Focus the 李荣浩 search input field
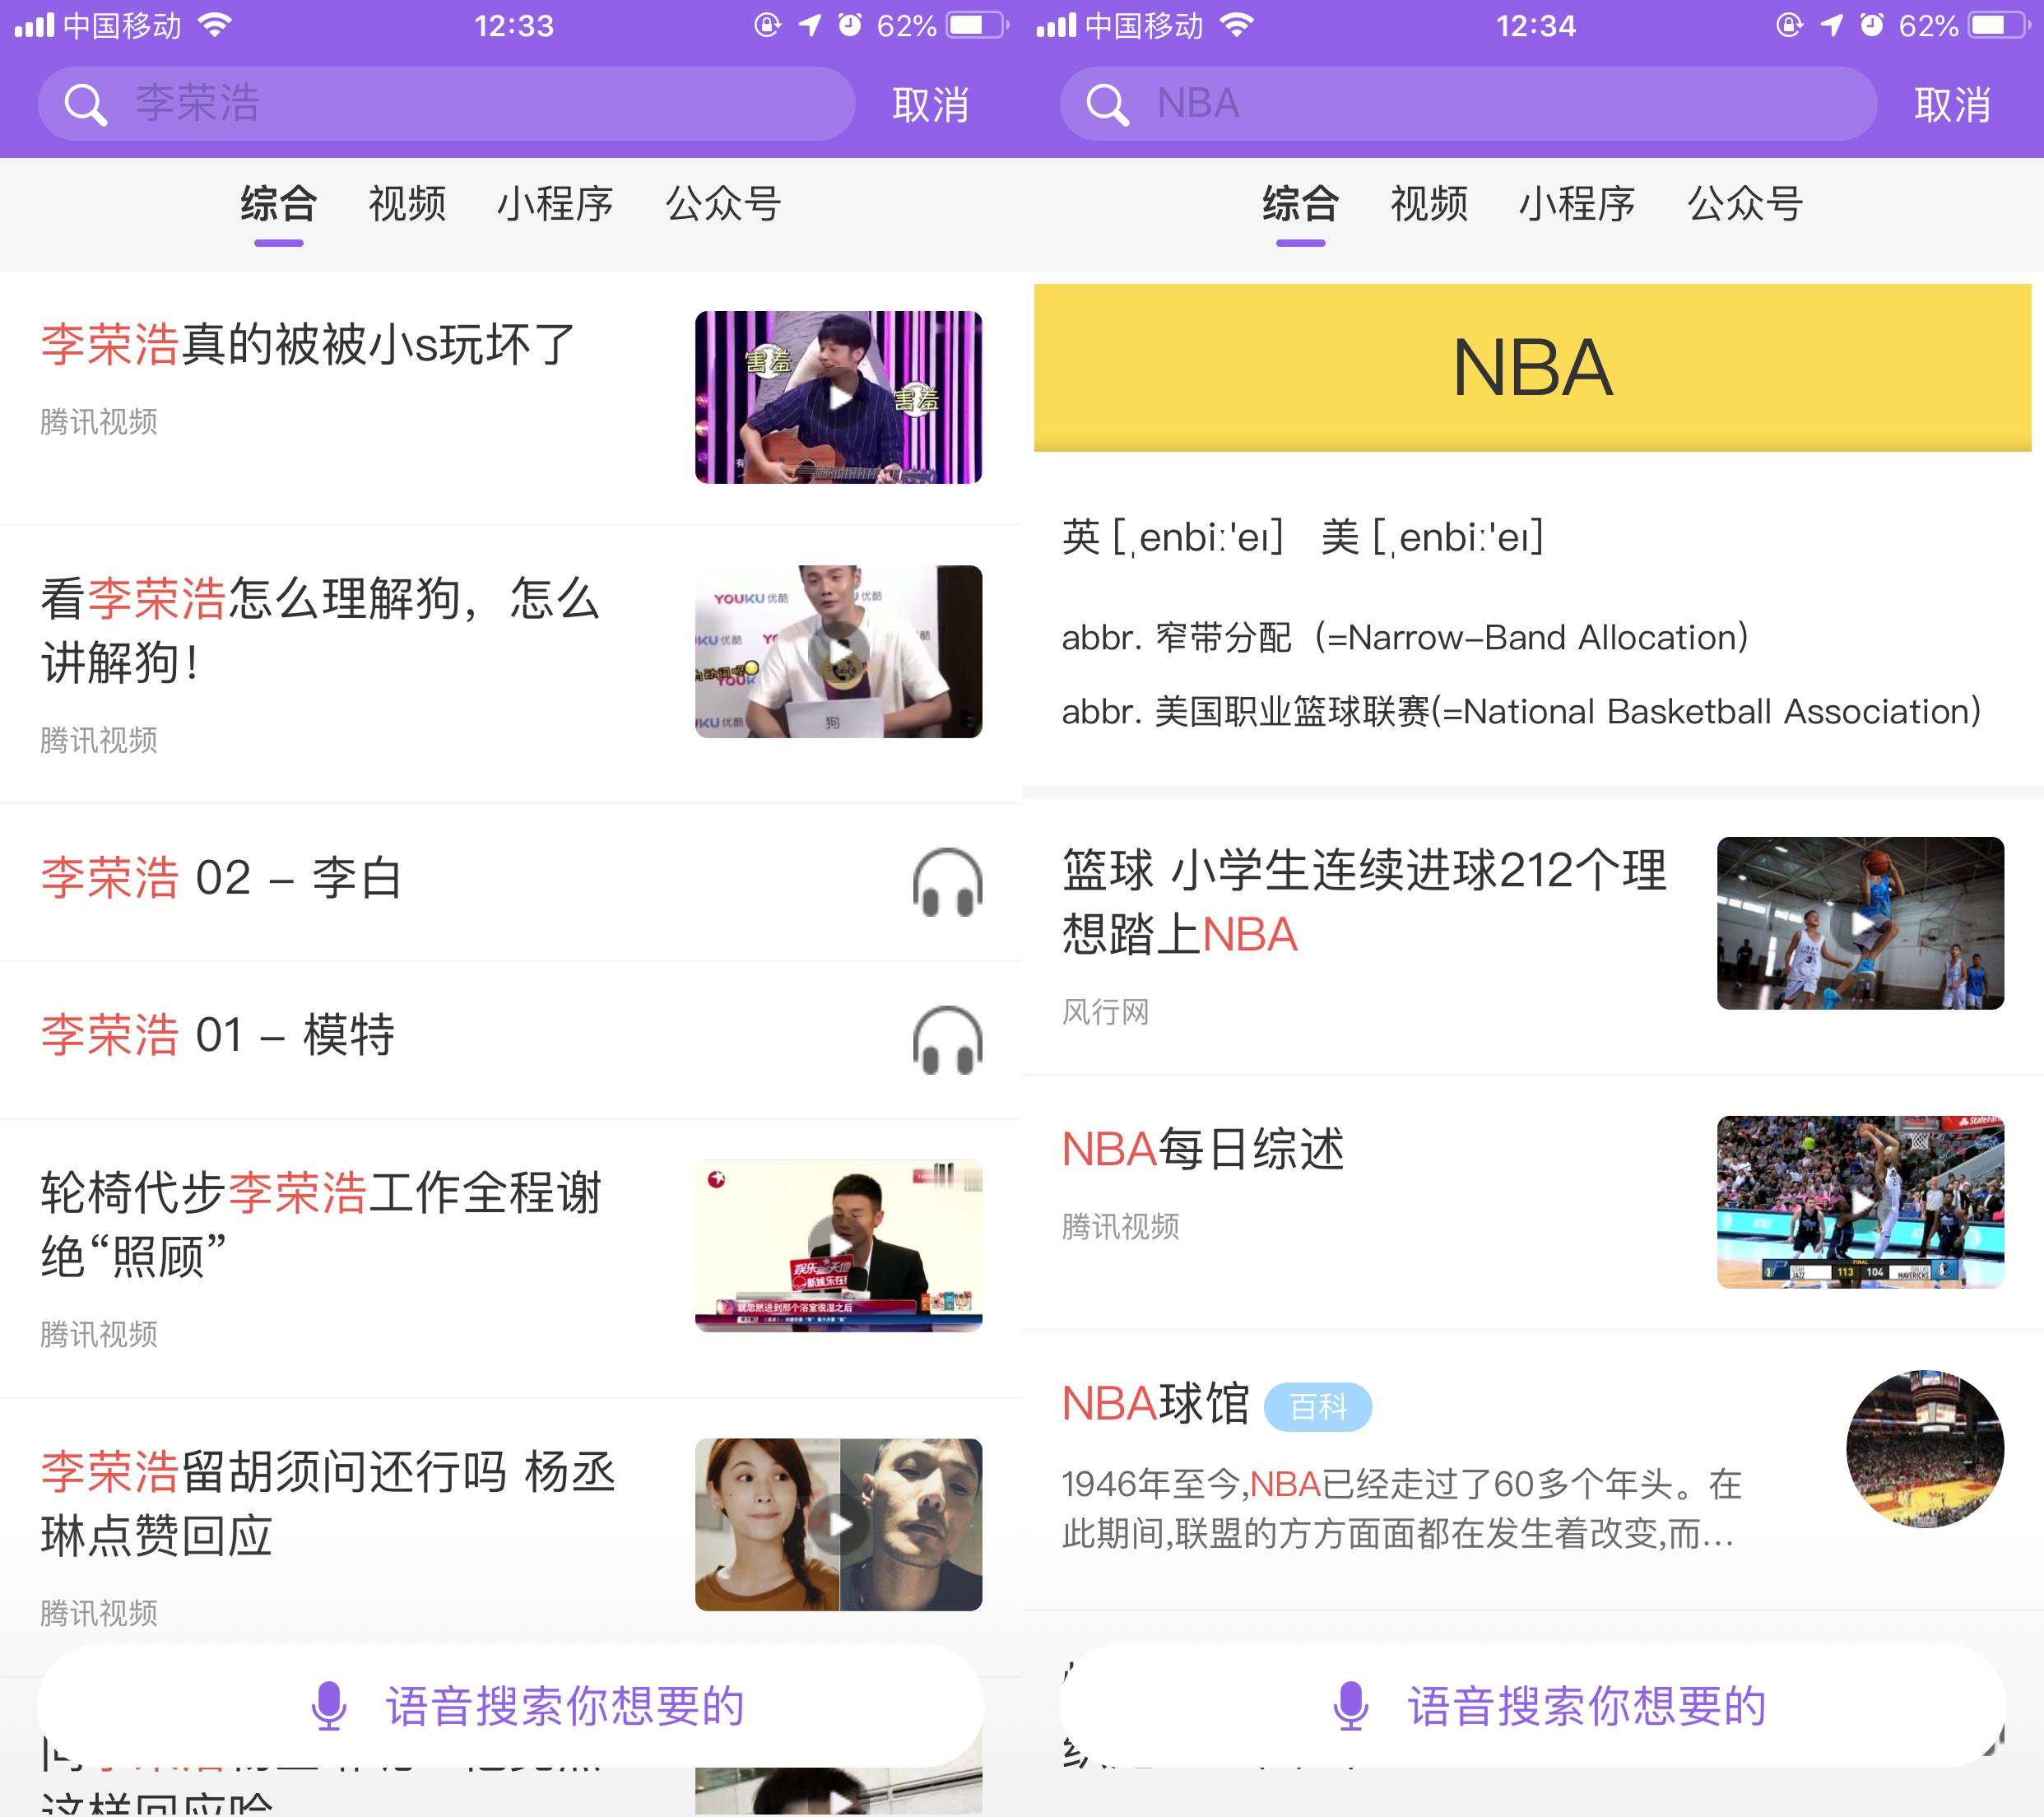Viewport: 2044px width, 1817px height. click(x=446, y=104)
